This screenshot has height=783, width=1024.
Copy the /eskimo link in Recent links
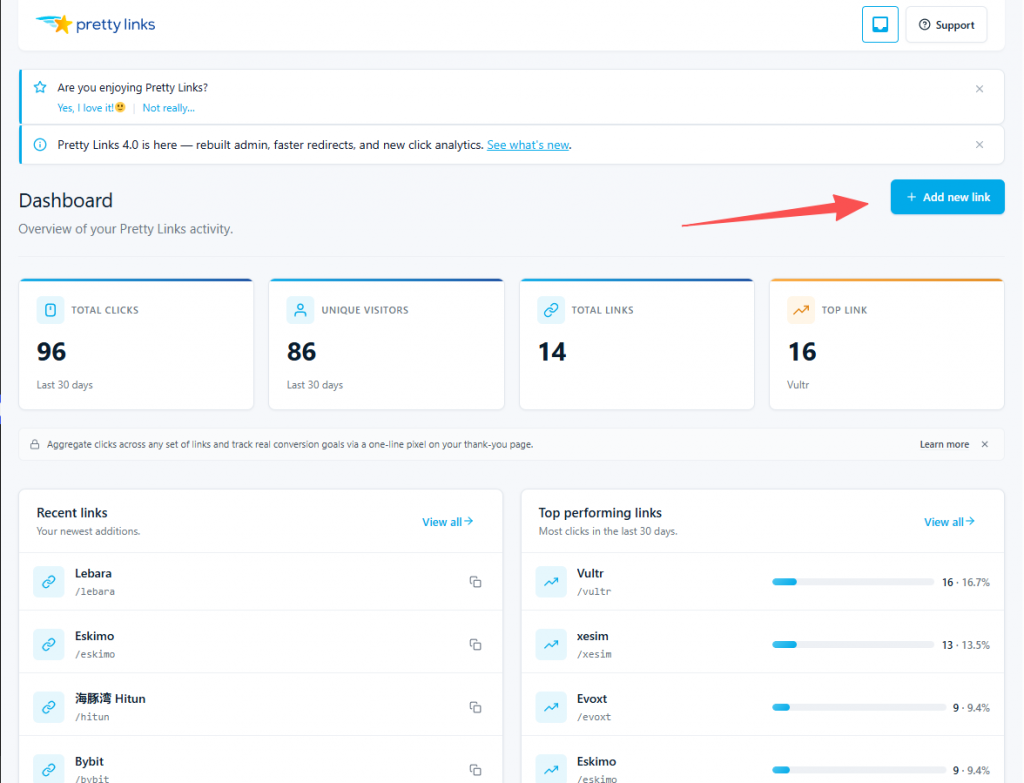coord(475,645)
